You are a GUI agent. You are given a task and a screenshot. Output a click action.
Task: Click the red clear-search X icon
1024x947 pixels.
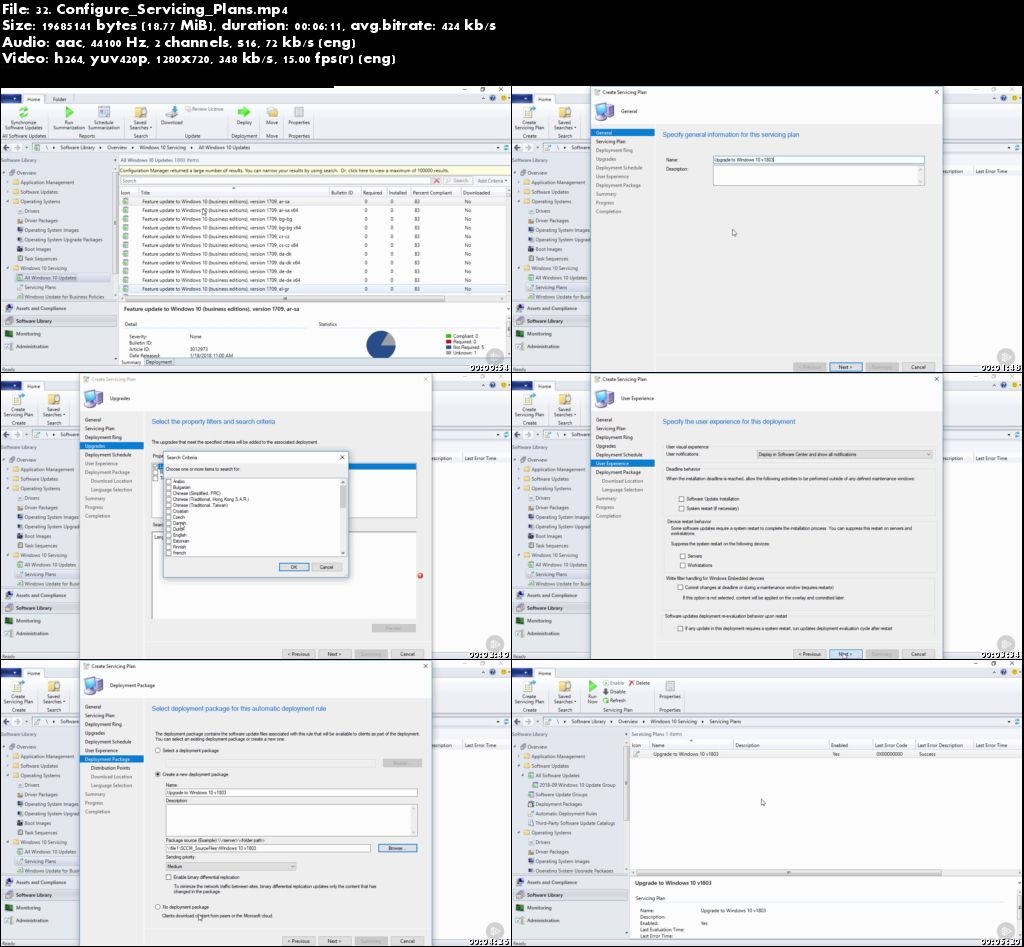(x=437, y=181)
